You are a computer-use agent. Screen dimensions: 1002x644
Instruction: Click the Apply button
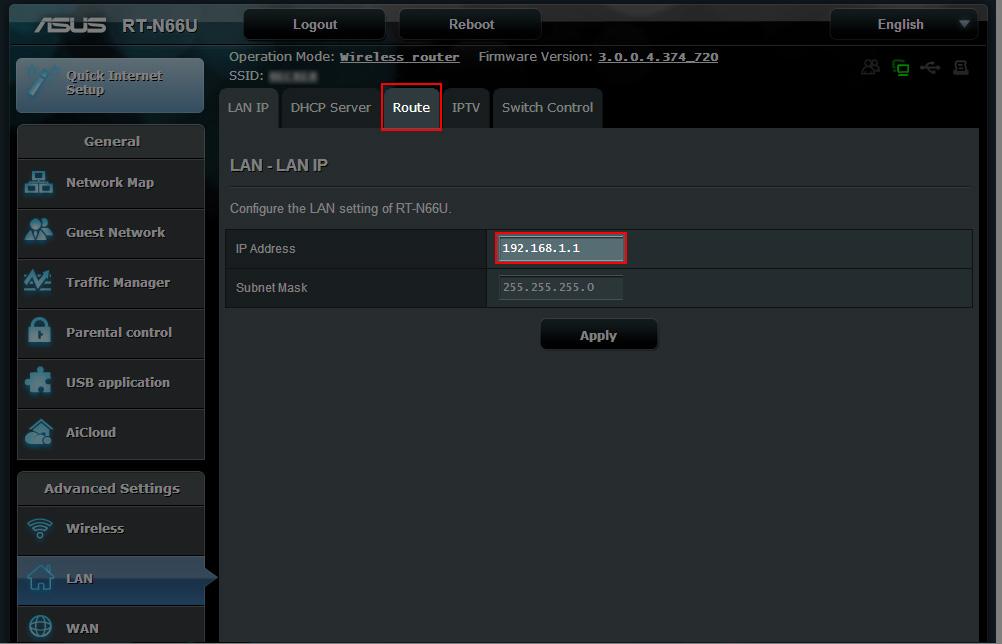coord(598,335)
